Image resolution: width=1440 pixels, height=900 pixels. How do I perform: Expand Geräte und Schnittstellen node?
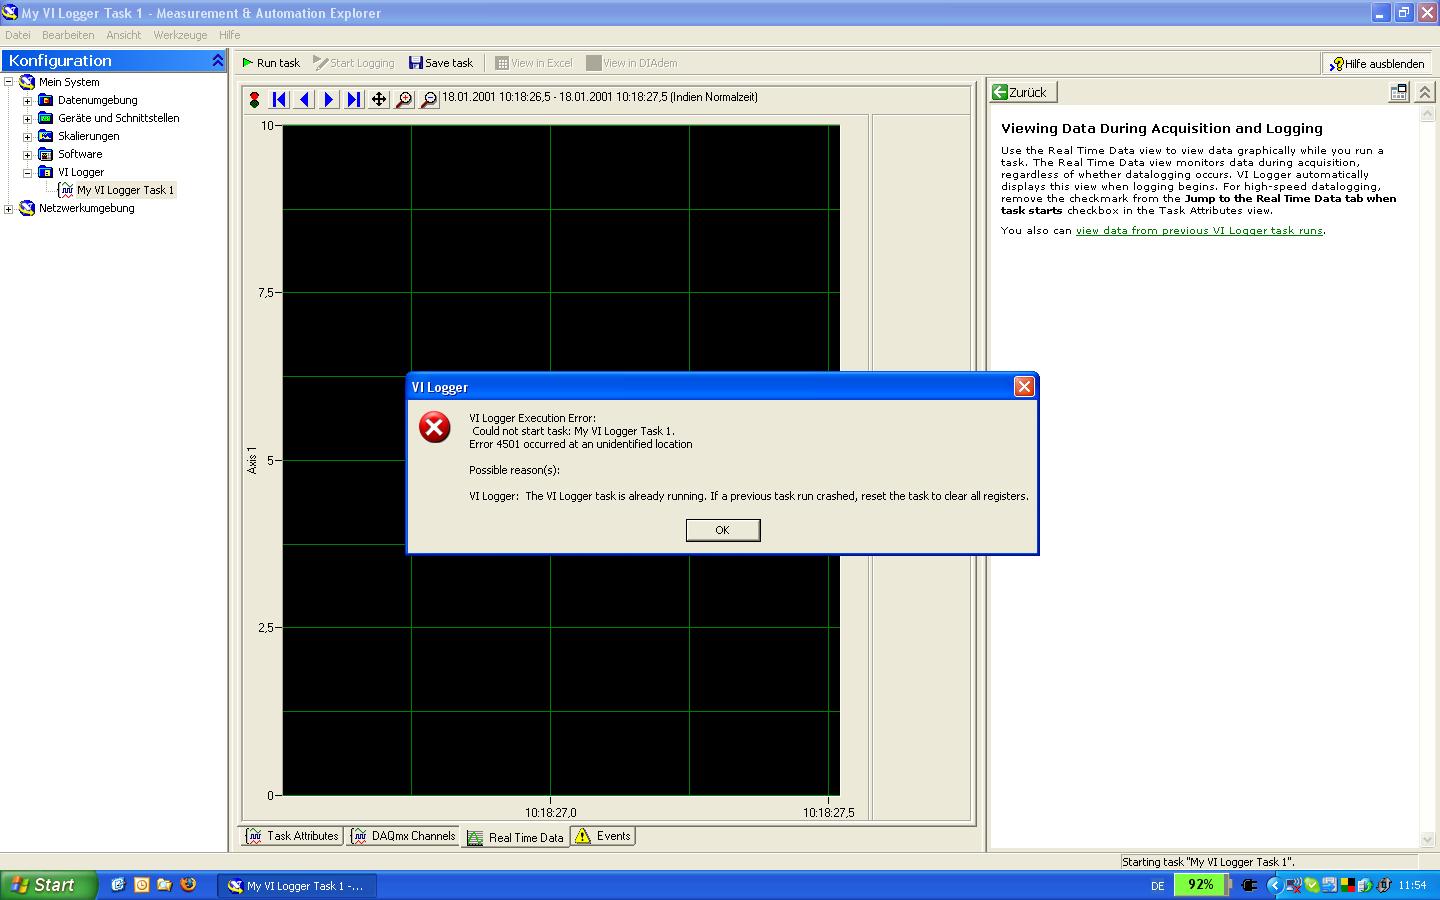(x=28, y=118)
